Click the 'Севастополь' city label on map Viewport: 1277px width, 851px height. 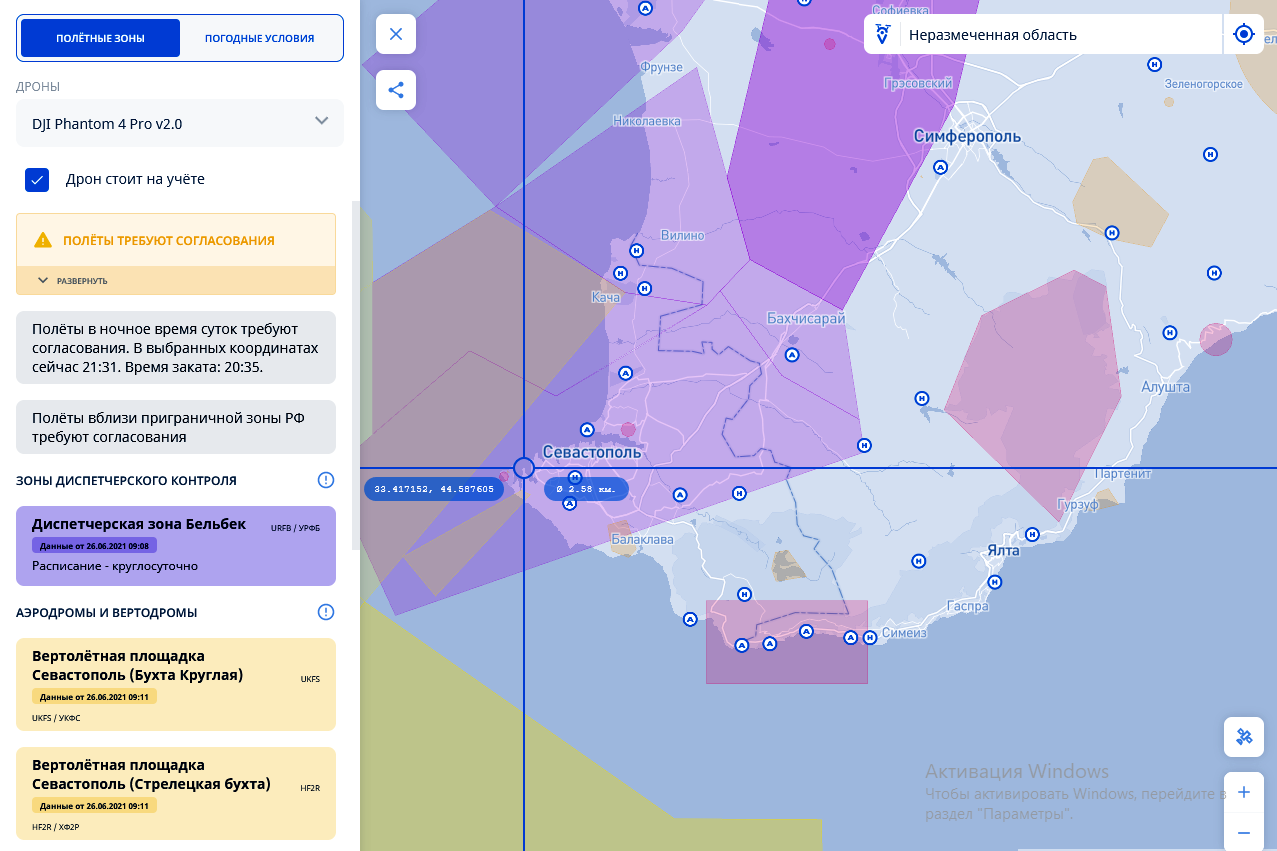pyautogui.click(x=591, y=452)
